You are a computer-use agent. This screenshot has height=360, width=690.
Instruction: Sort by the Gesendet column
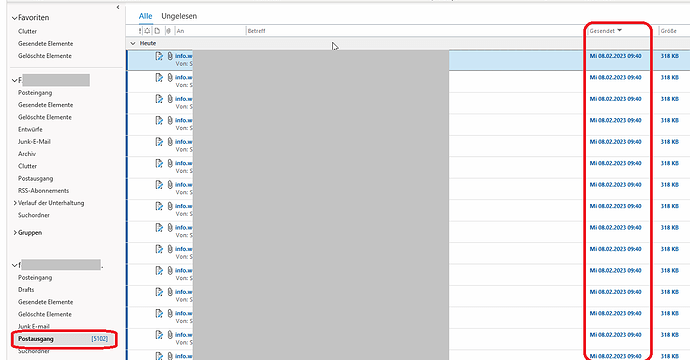coord(606,31)
